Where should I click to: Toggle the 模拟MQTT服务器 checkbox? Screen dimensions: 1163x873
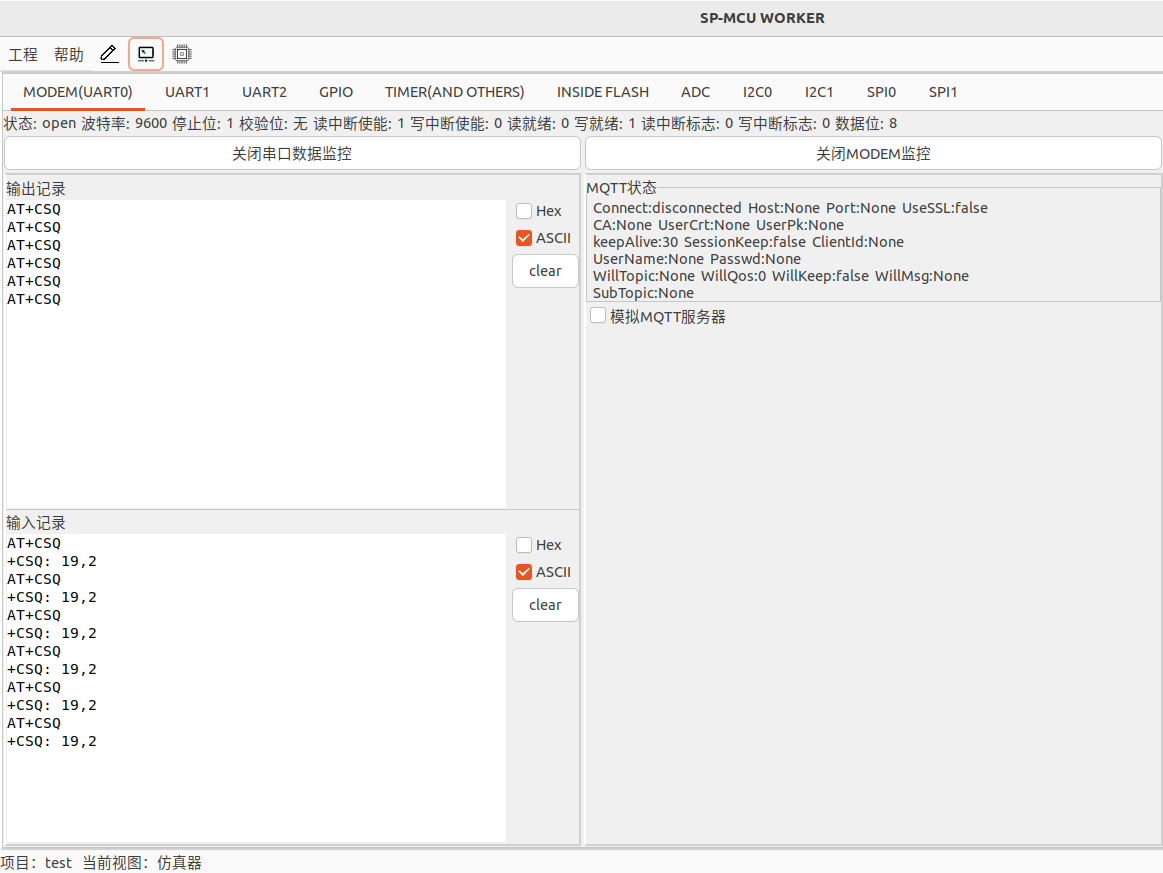598,316
